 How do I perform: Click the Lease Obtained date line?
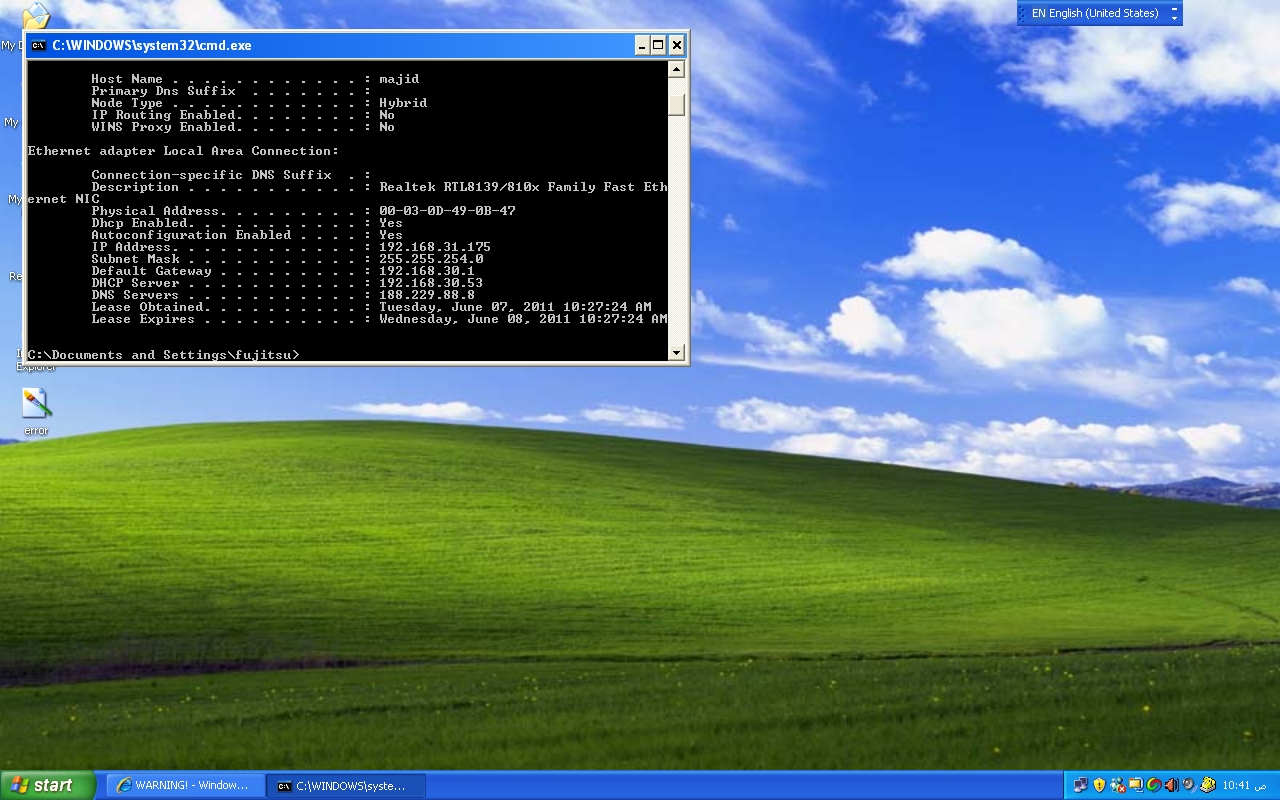371,307
